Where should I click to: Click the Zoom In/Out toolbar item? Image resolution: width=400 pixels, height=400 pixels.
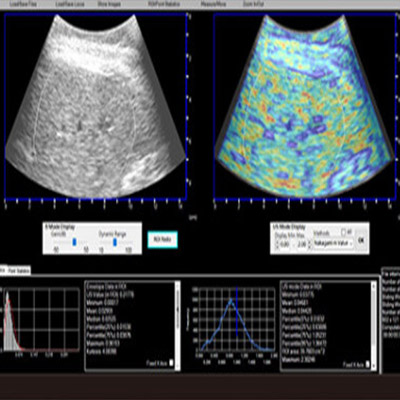coord(253,5)
